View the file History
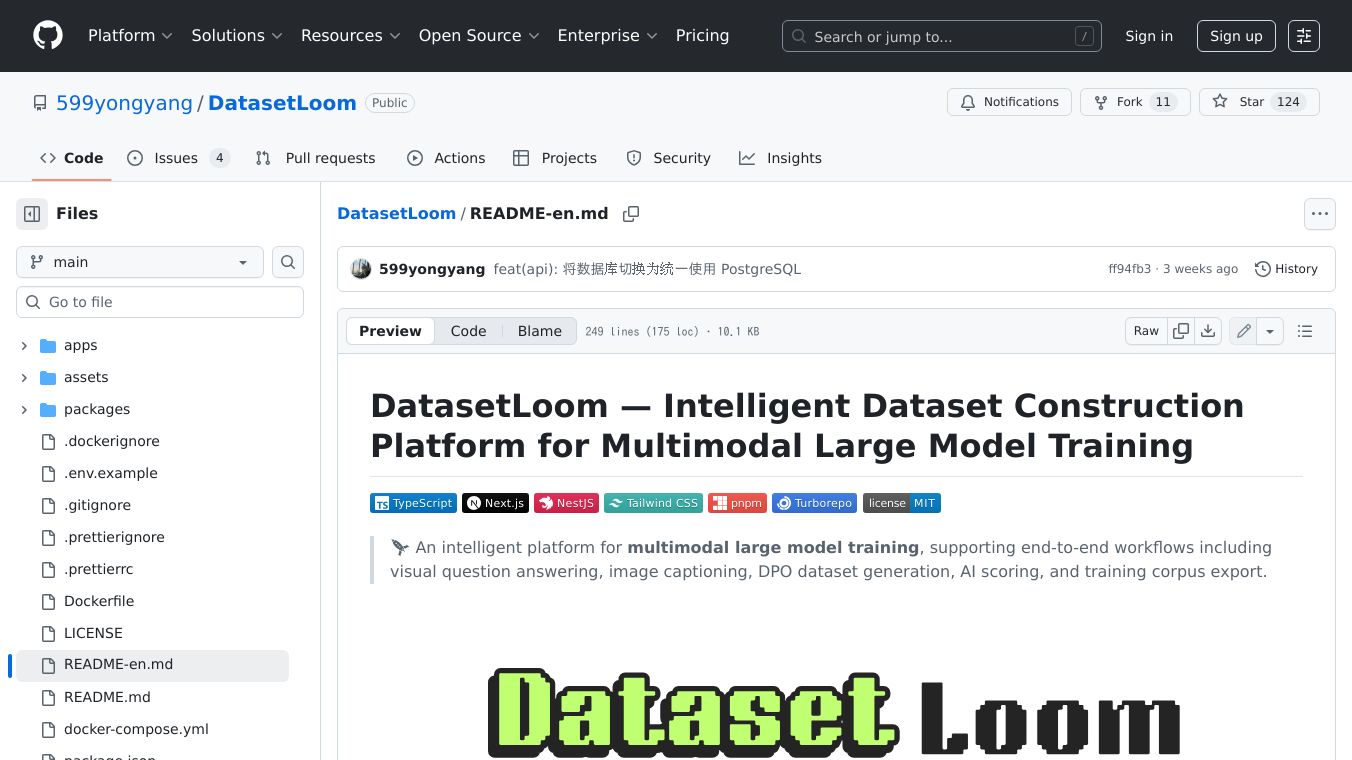This screenshot has width=1352, height=760. point(1286,269)
